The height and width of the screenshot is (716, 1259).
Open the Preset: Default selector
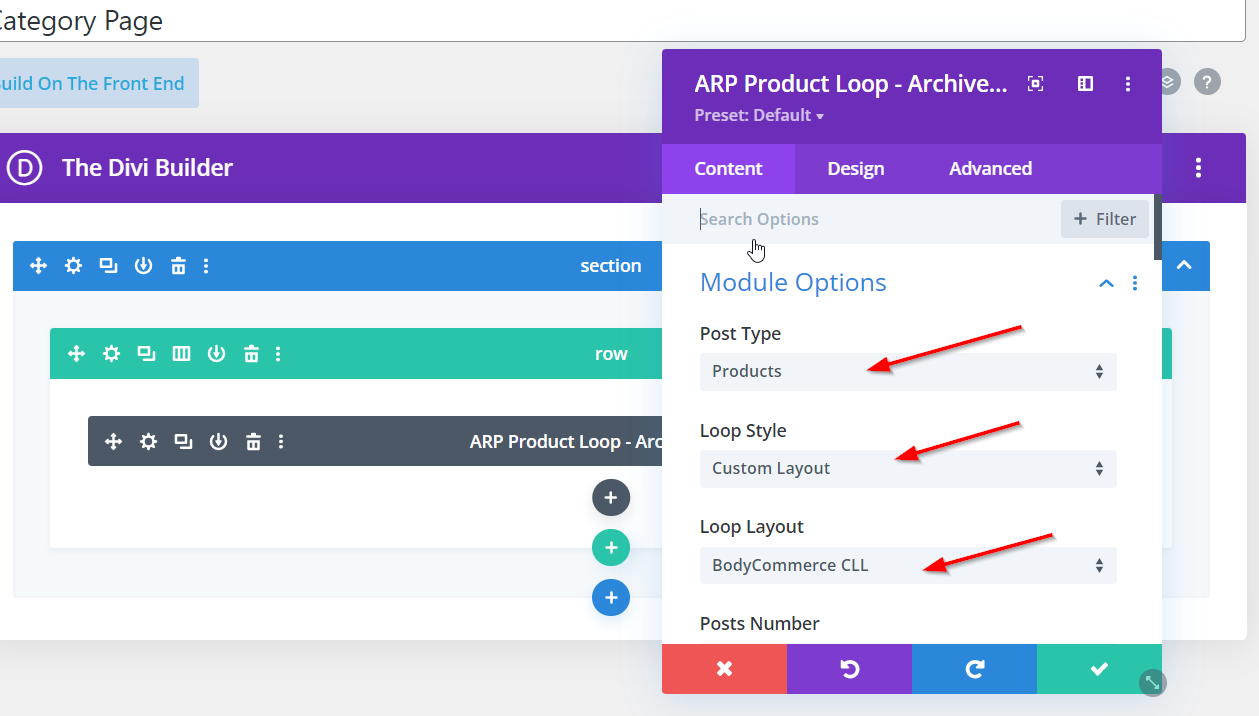coord(759,116)
